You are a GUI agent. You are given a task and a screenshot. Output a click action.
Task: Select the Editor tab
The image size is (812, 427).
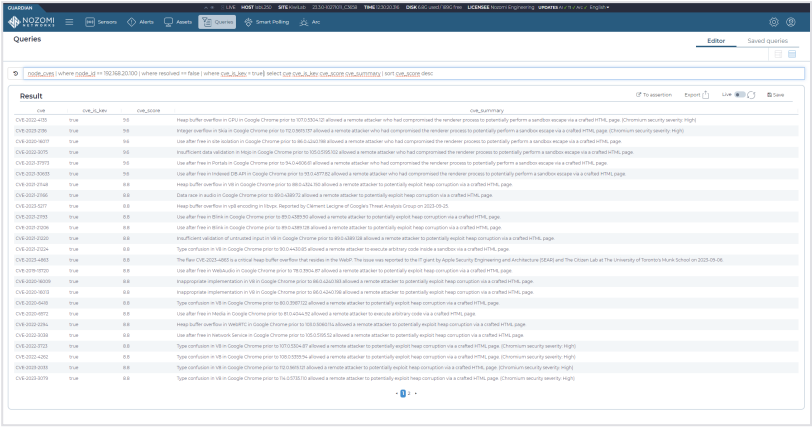click(x=715, y=40)
